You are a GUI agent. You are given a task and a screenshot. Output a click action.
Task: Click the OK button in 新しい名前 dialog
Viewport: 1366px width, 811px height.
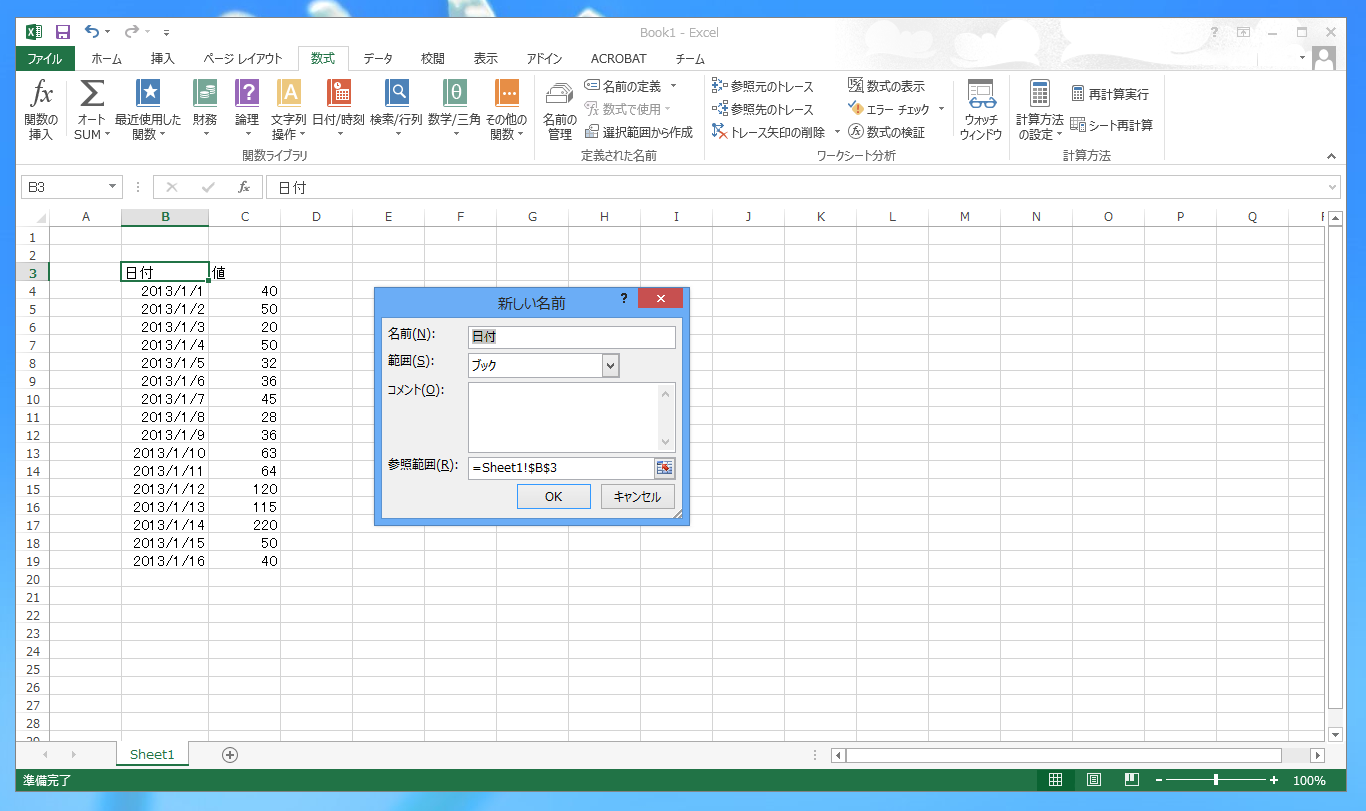553,496
